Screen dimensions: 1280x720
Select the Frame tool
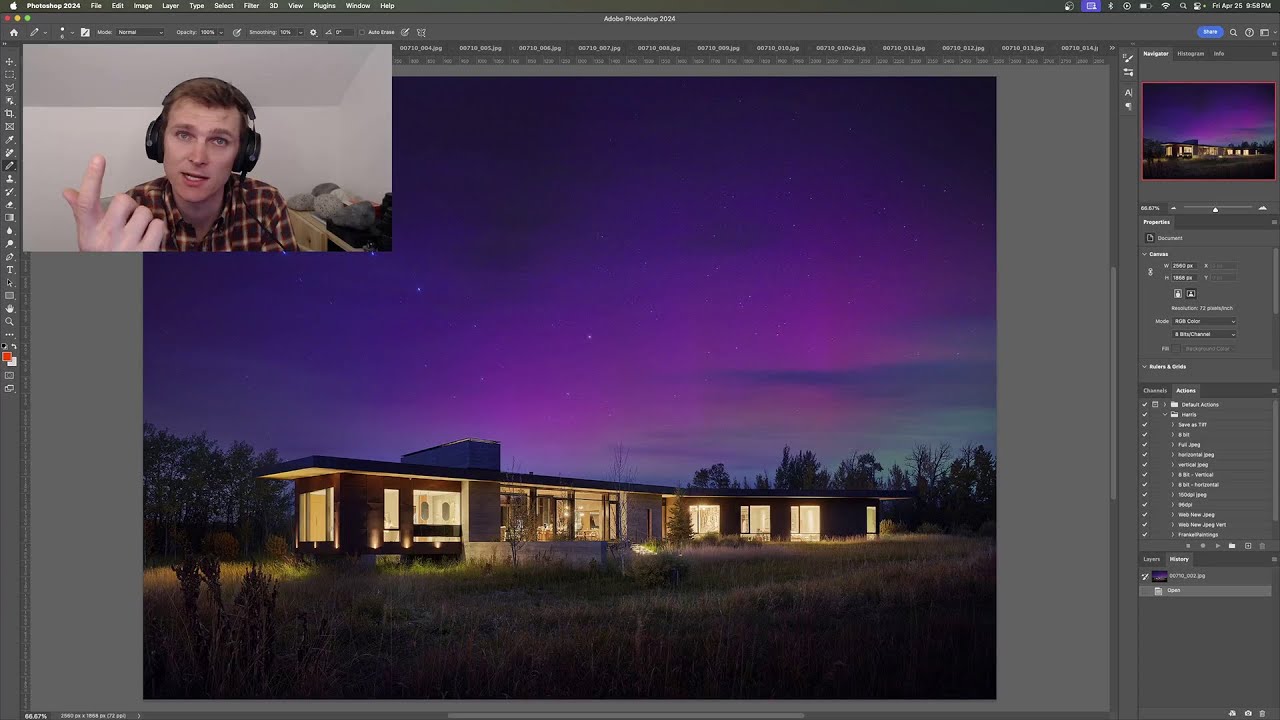[10, 127]
